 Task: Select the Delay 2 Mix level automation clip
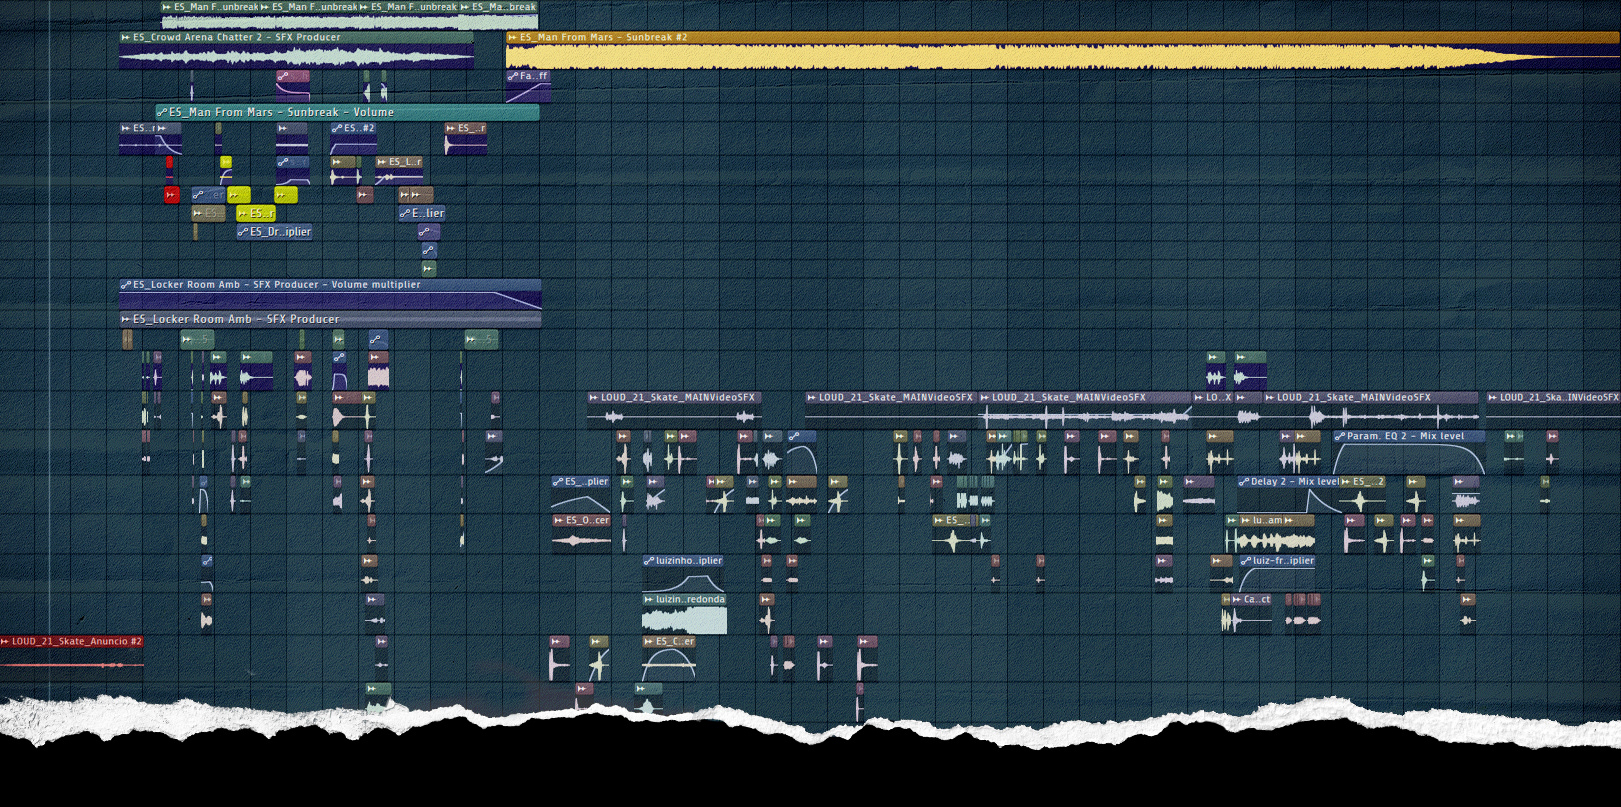(x=1288, y=494)
